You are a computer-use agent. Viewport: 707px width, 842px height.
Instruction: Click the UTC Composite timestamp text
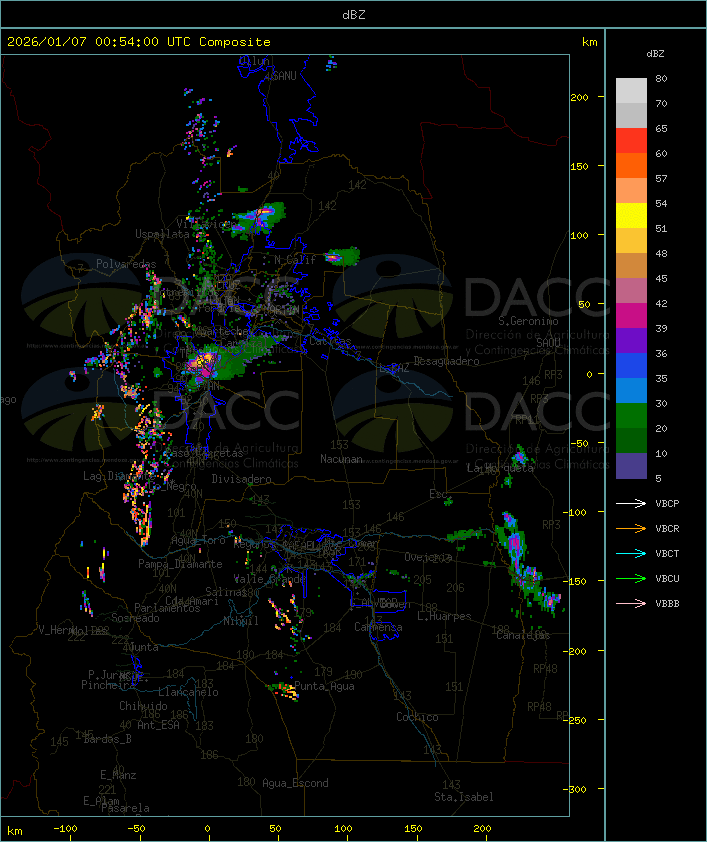[139, 42]
